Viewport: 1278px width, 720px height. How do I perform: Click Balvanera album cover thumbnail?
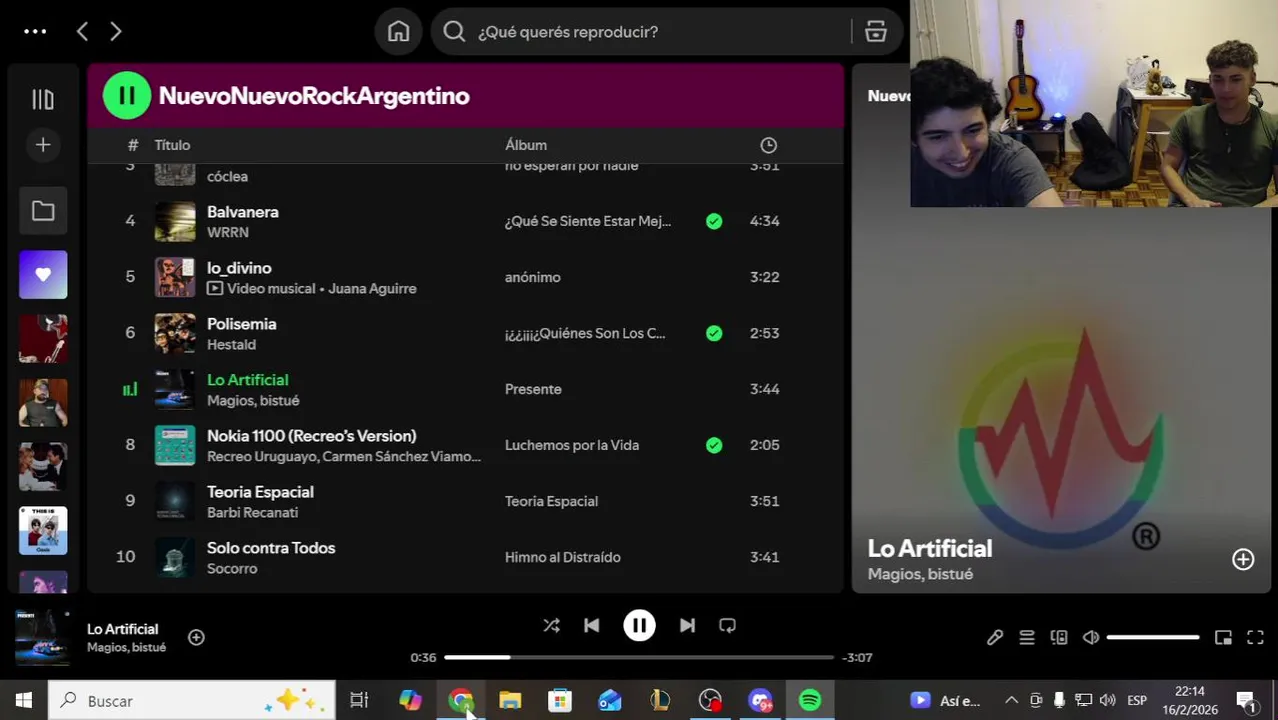pos(175,221)
